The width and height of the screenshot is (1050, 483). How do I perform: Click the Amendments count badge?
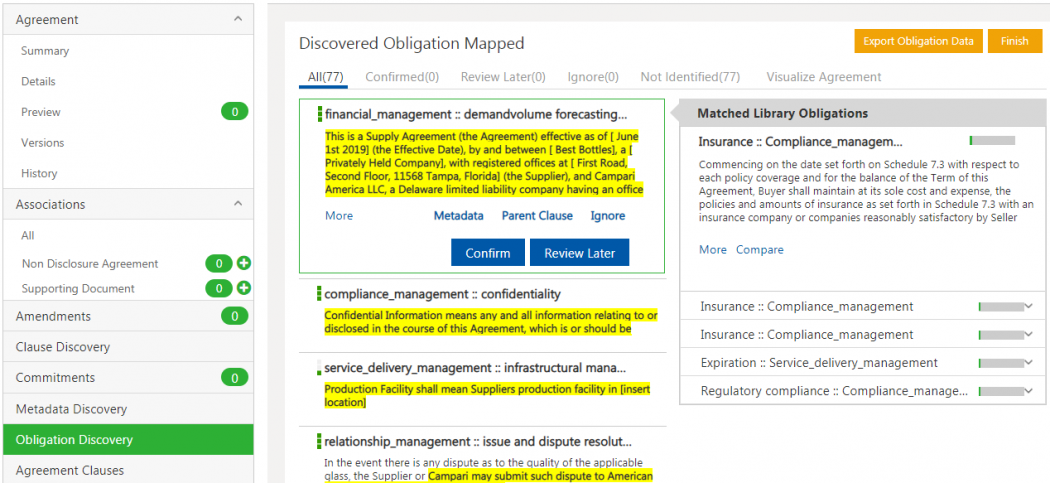[234, 316]
